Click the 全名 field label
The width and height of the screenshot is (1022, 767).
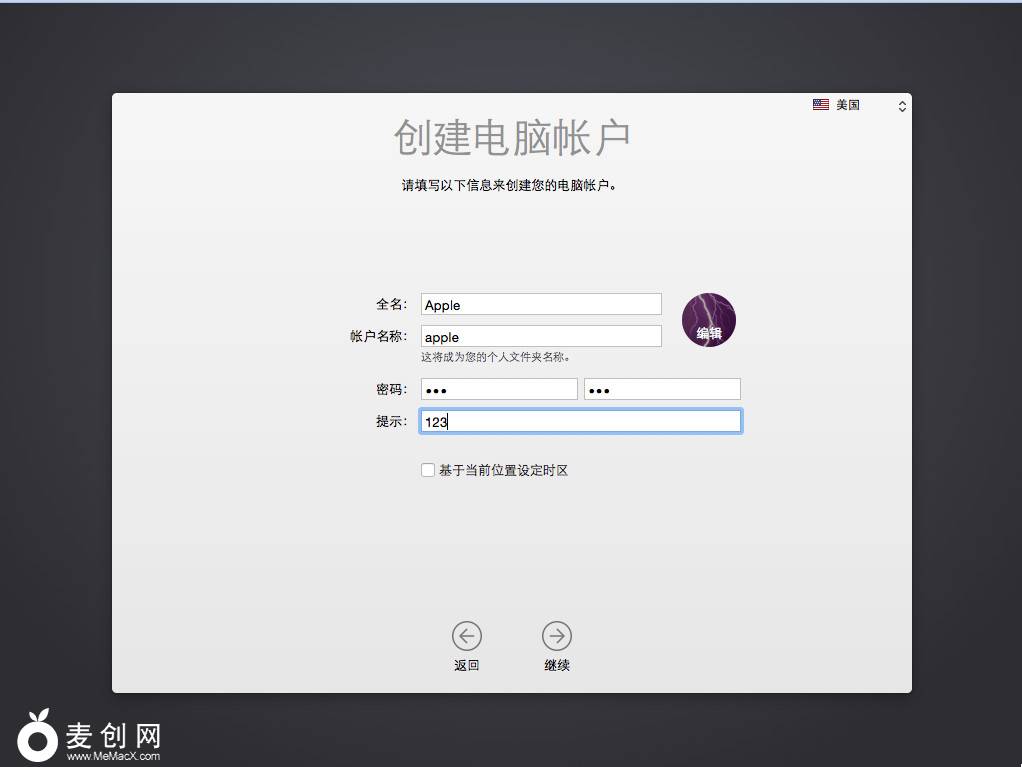(391, 304)
